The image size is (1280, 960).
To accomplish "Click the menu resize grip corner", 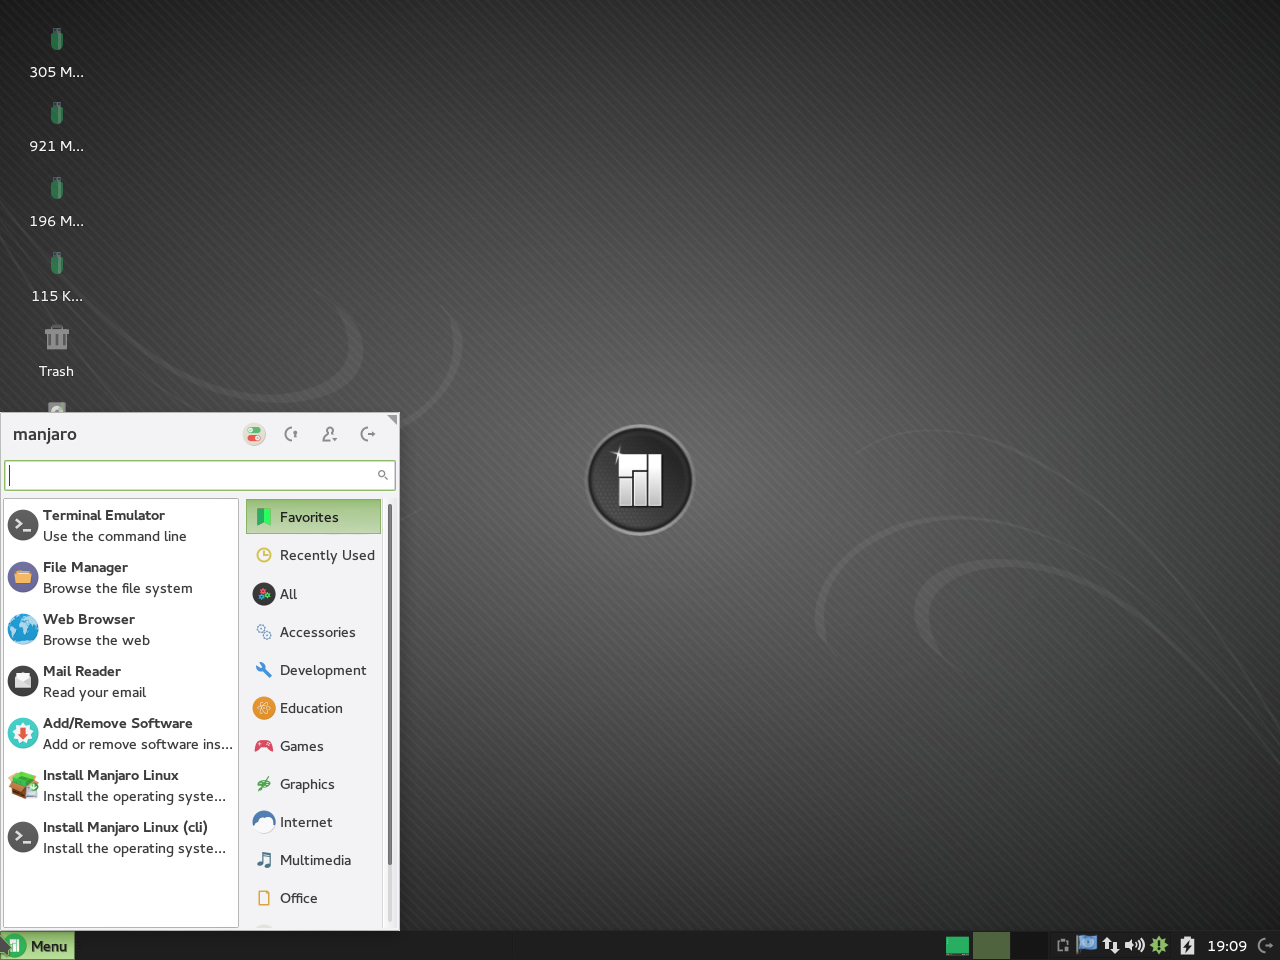I will pyautogui.click(x=393, y=419).
